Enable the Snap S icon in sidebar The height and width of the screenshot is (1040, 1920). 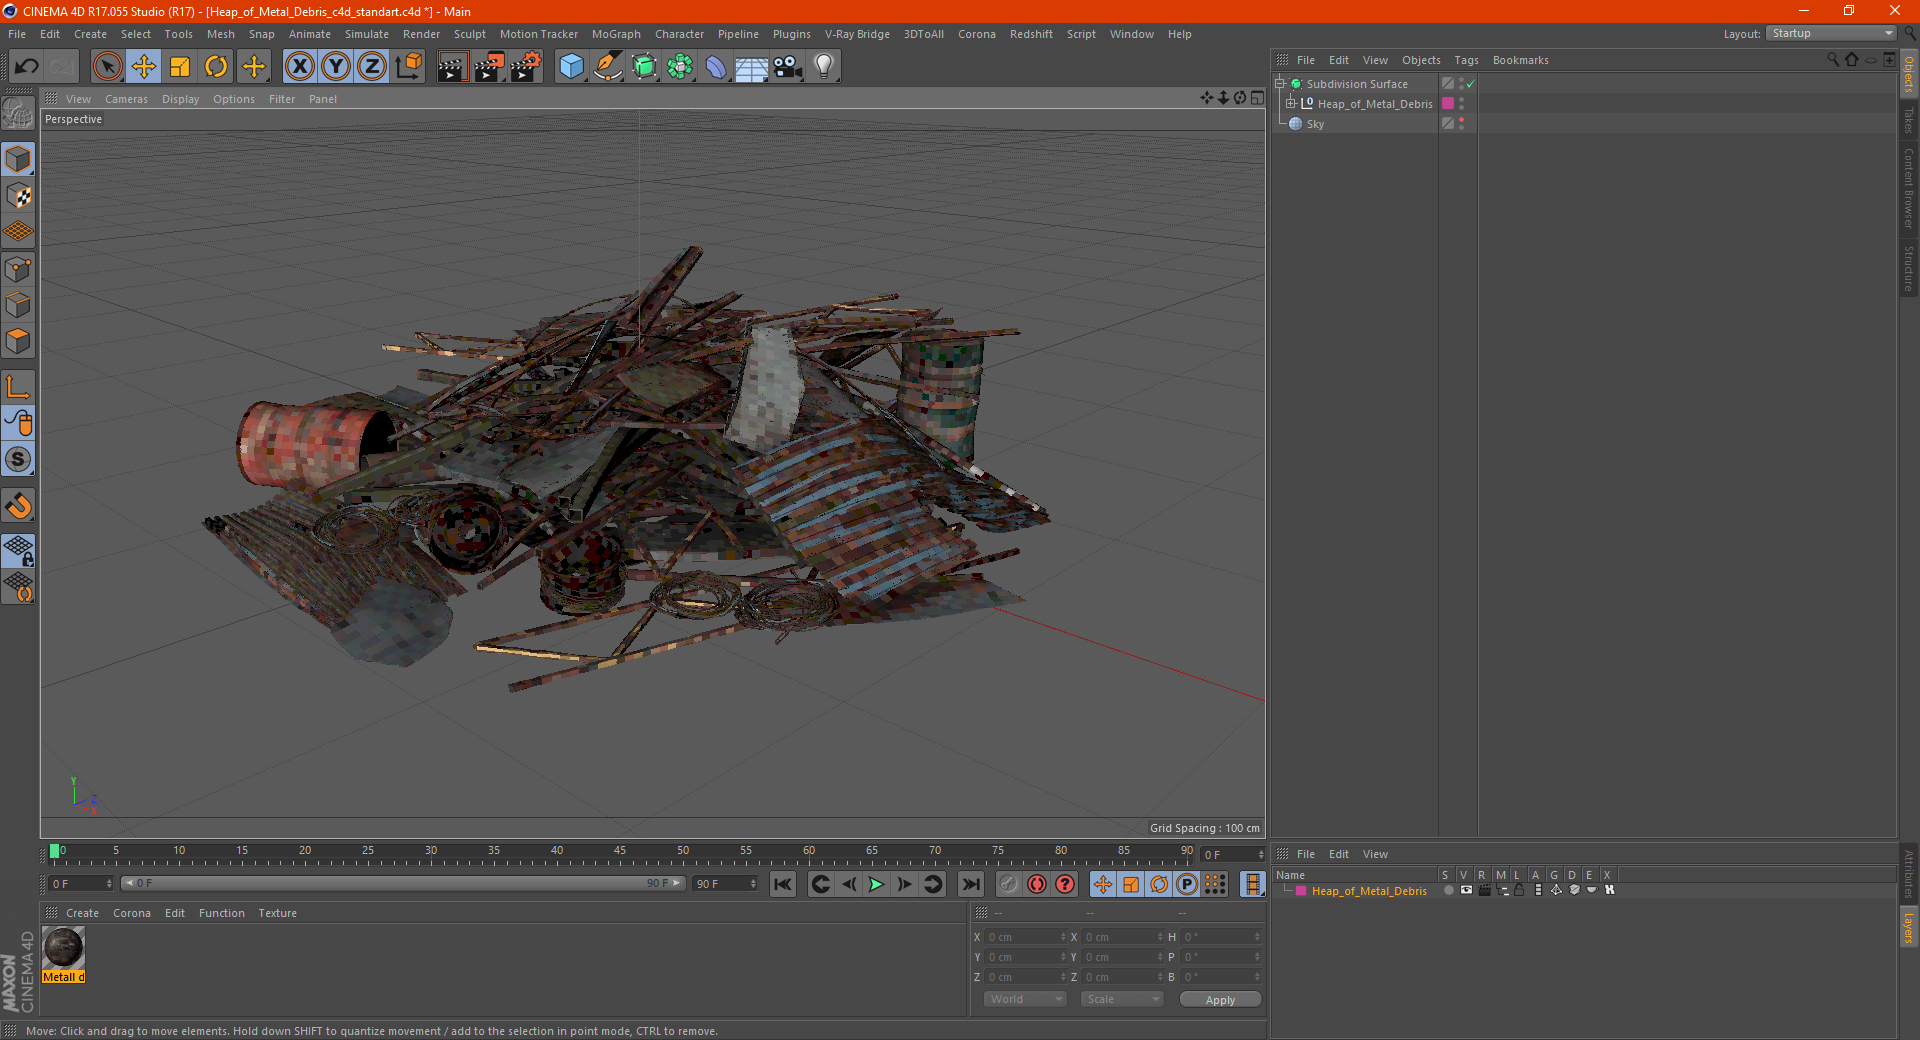(x=18, y=460)
